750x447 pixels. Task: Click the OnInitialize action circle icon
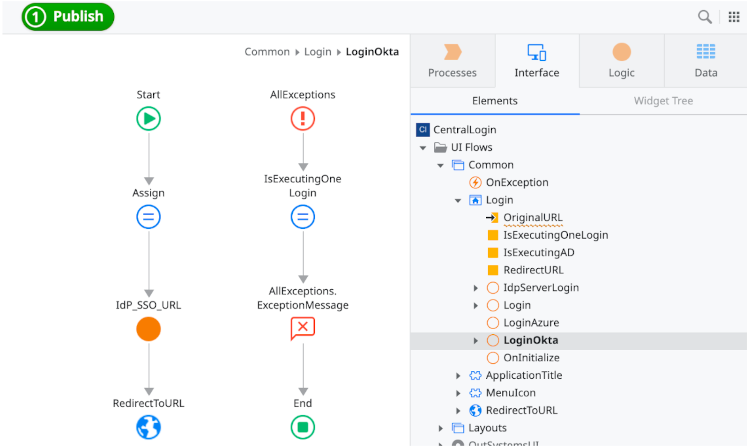point(493,358)
